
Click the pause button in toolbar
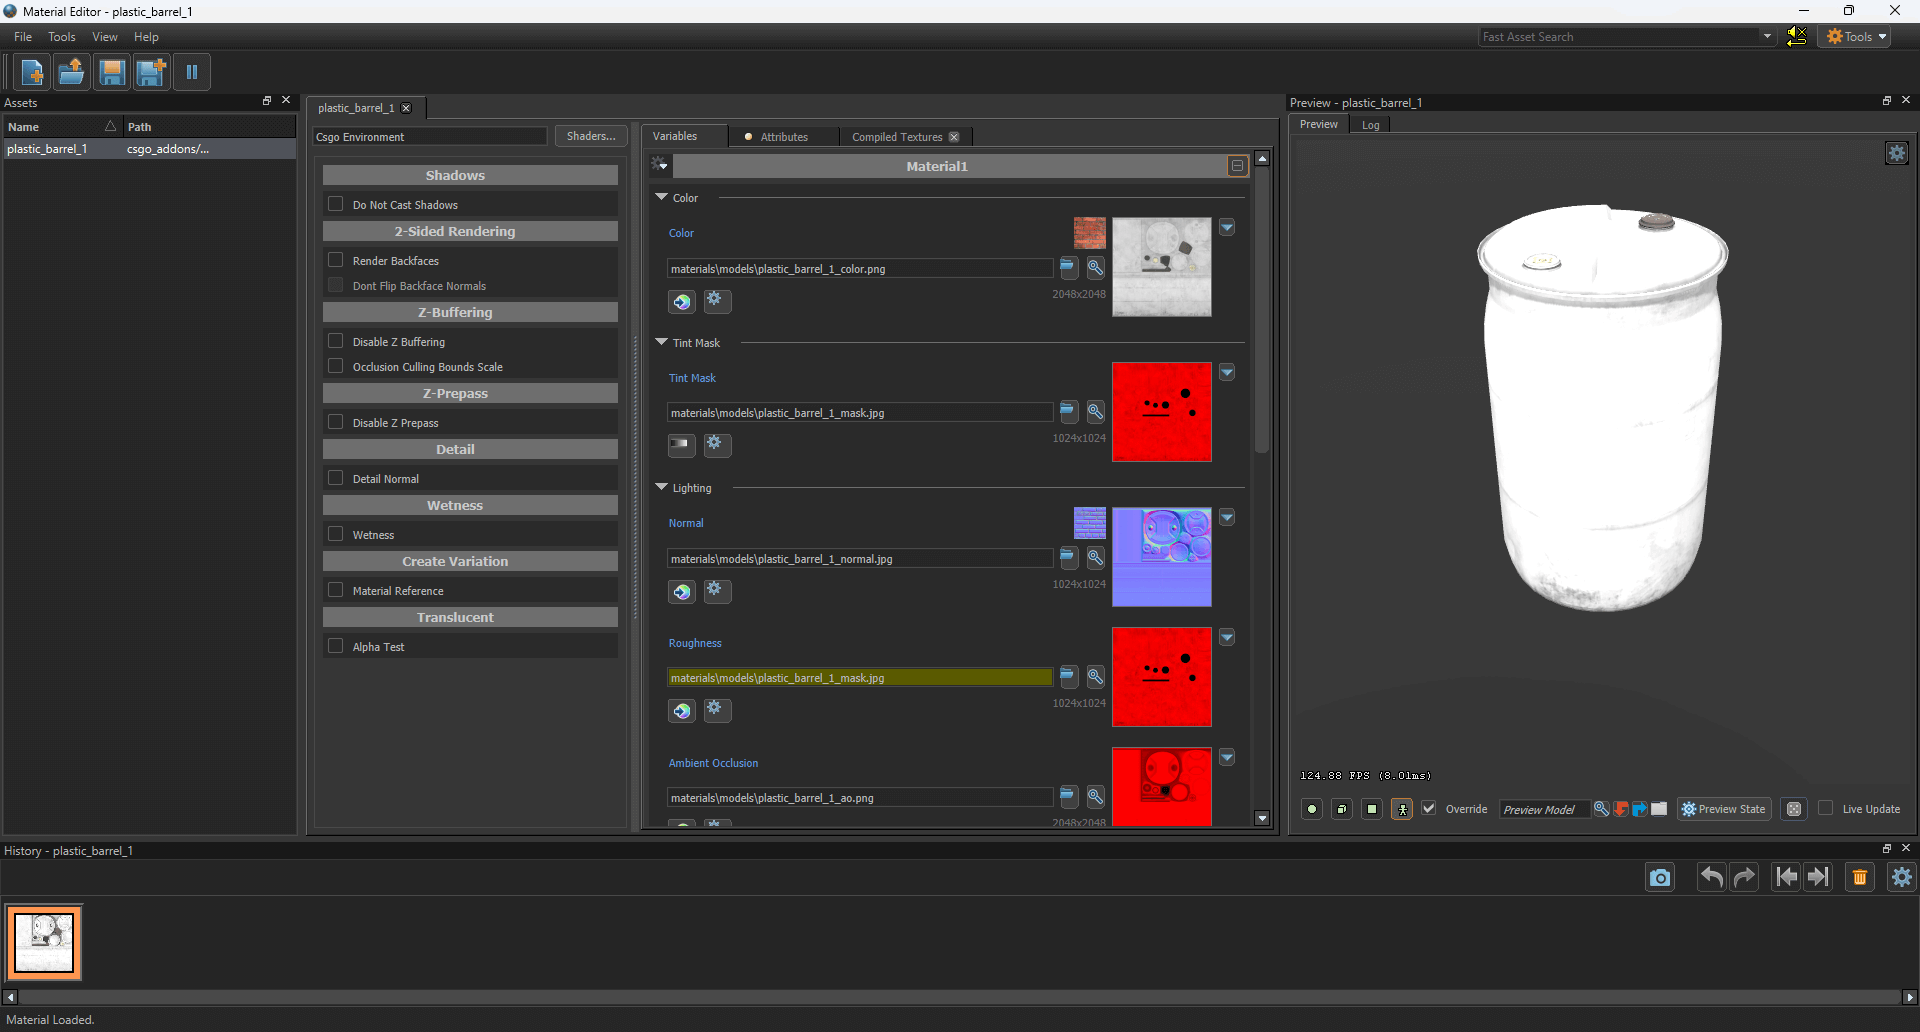(x=192, y=72)
